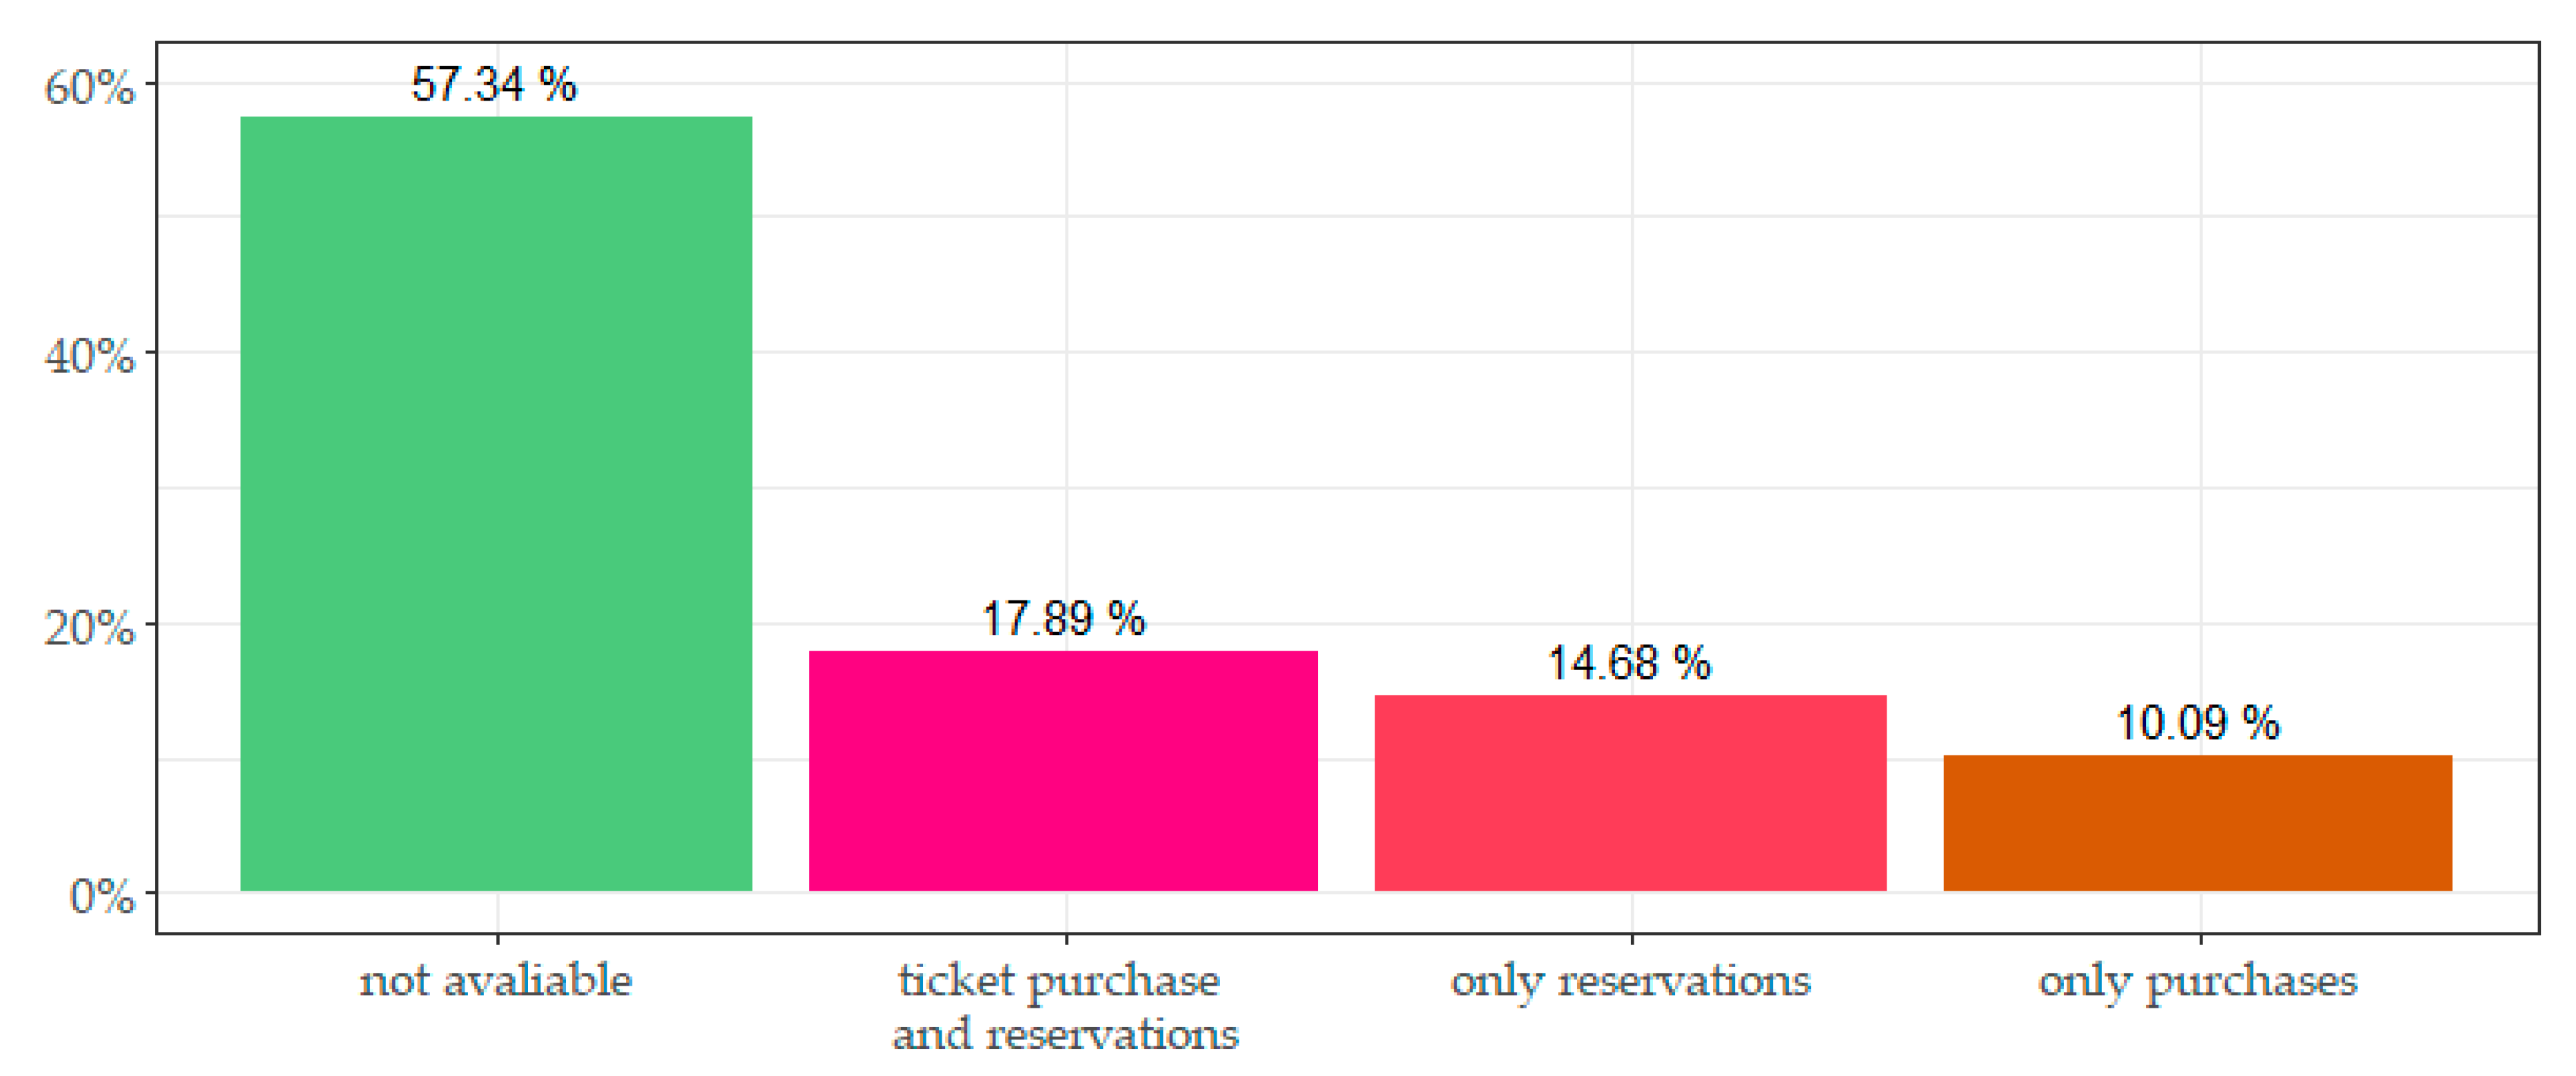Click the 17.89 % value label
The width and height of the screenshot is (2576, 1076).
pos(1063,619)
